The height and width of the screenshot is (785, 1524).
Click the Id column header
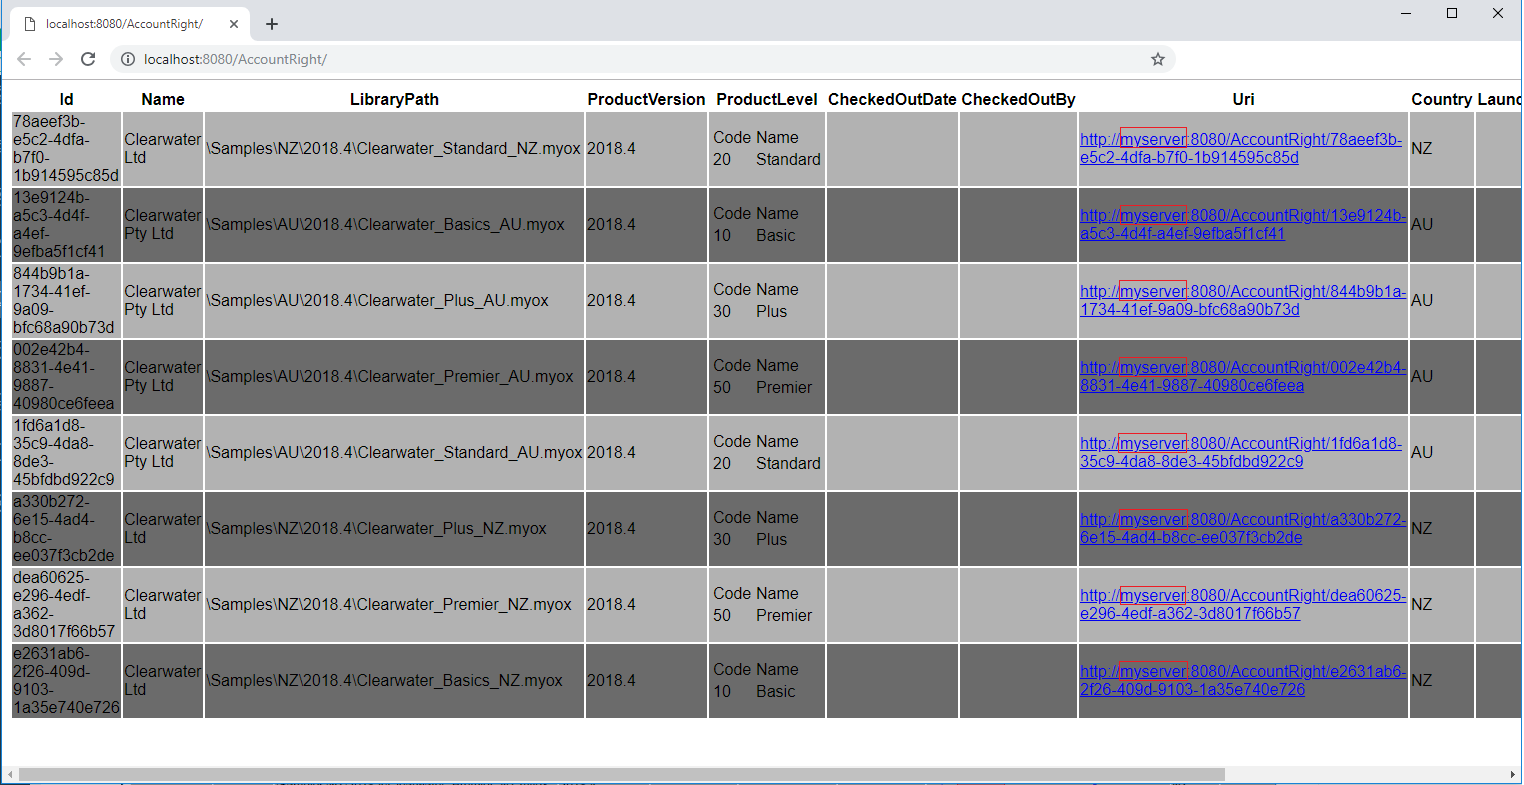[66, 99]
